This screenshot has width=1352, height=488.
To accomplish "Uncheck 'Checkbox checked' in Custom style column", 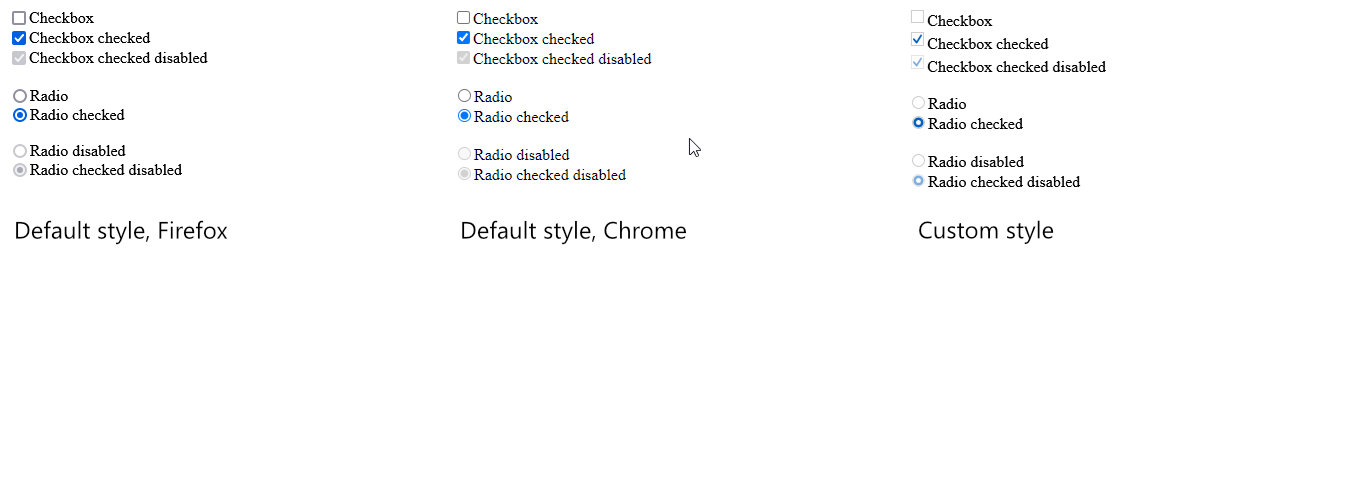I will click(918, 40).
